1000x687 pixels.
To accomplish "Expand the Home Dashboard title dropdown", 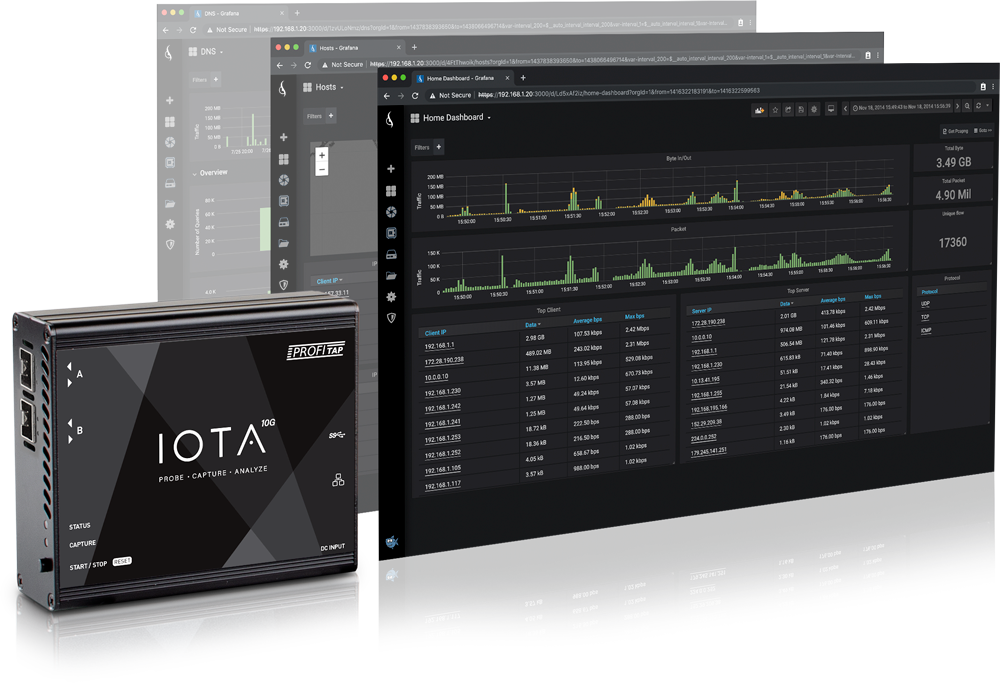I will pyautogui.click(x=489, y=118).
